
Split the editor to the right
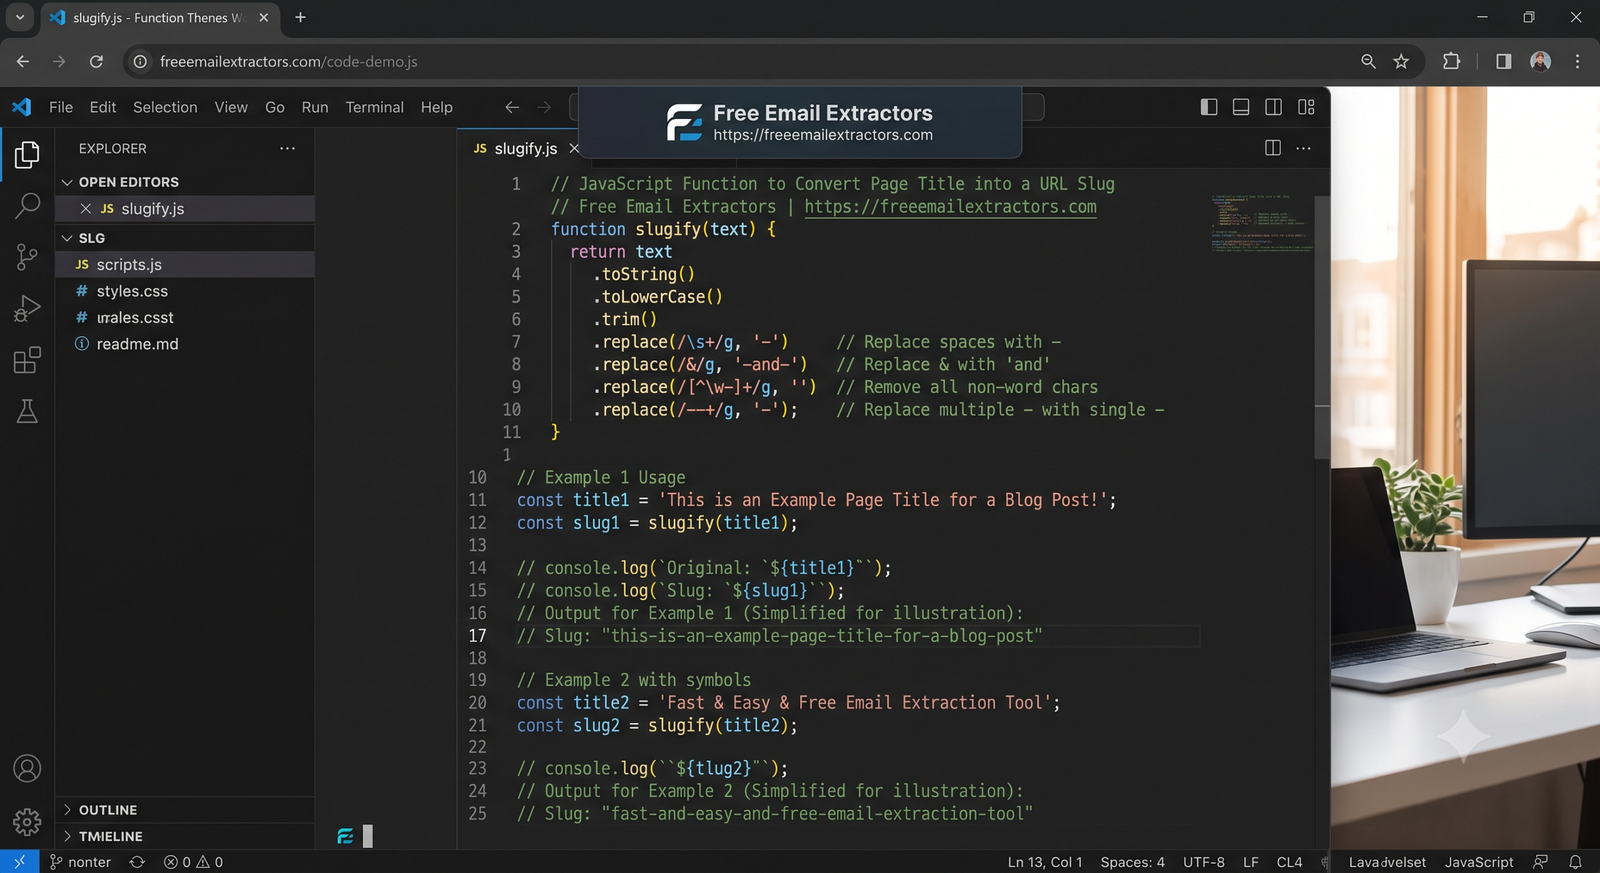coord(1273,148)
